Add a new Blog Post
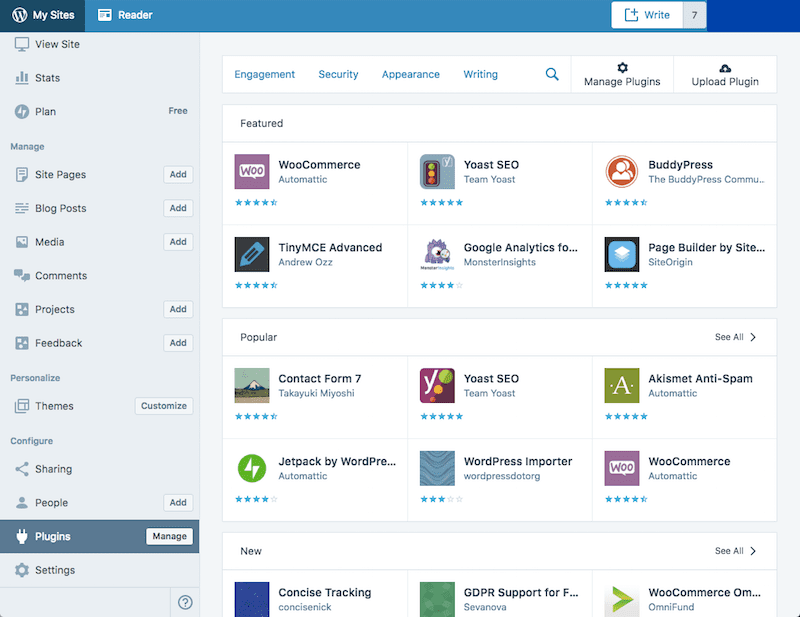Image resolution: width=800 pixels, height=617 pixels. [178, 208]
